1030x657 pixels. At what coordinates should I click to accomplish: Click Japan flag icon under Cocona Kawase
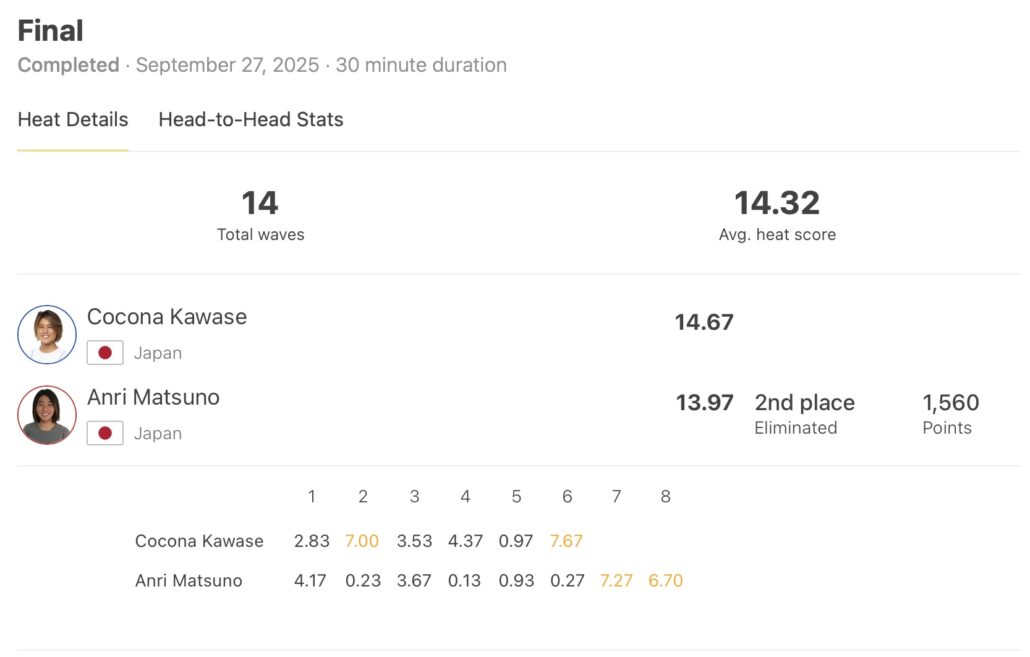tap(105, 353)
